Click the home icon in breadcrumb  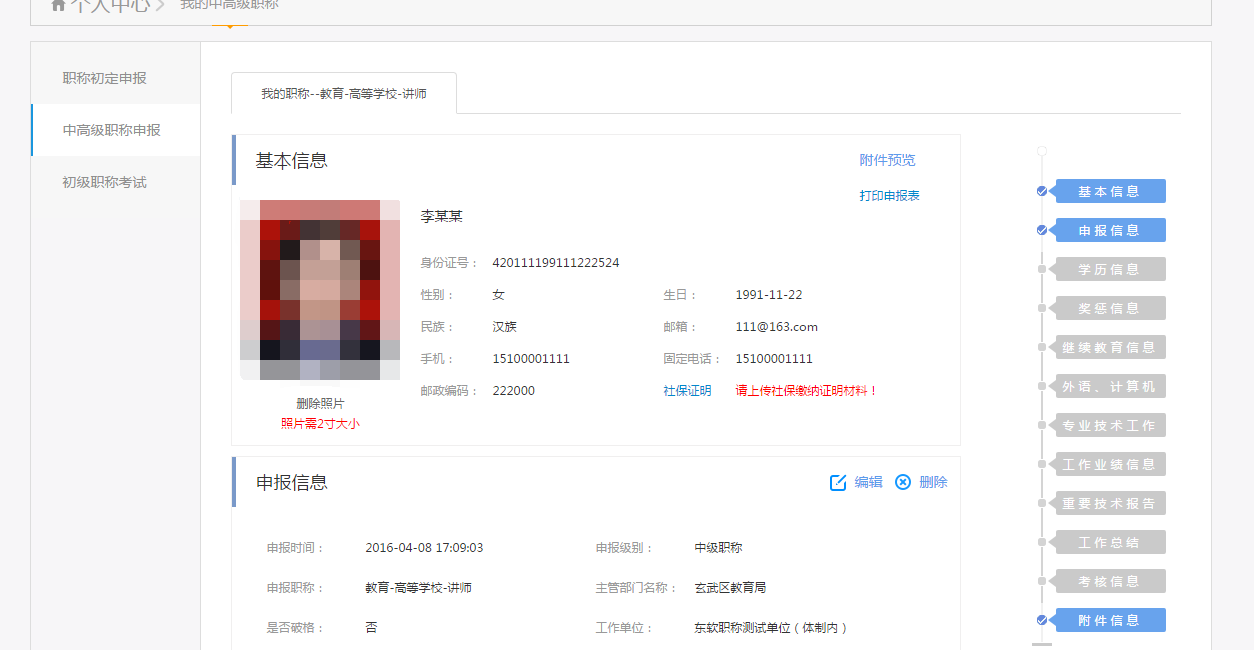pyautogui.click(x=58, y=5)
